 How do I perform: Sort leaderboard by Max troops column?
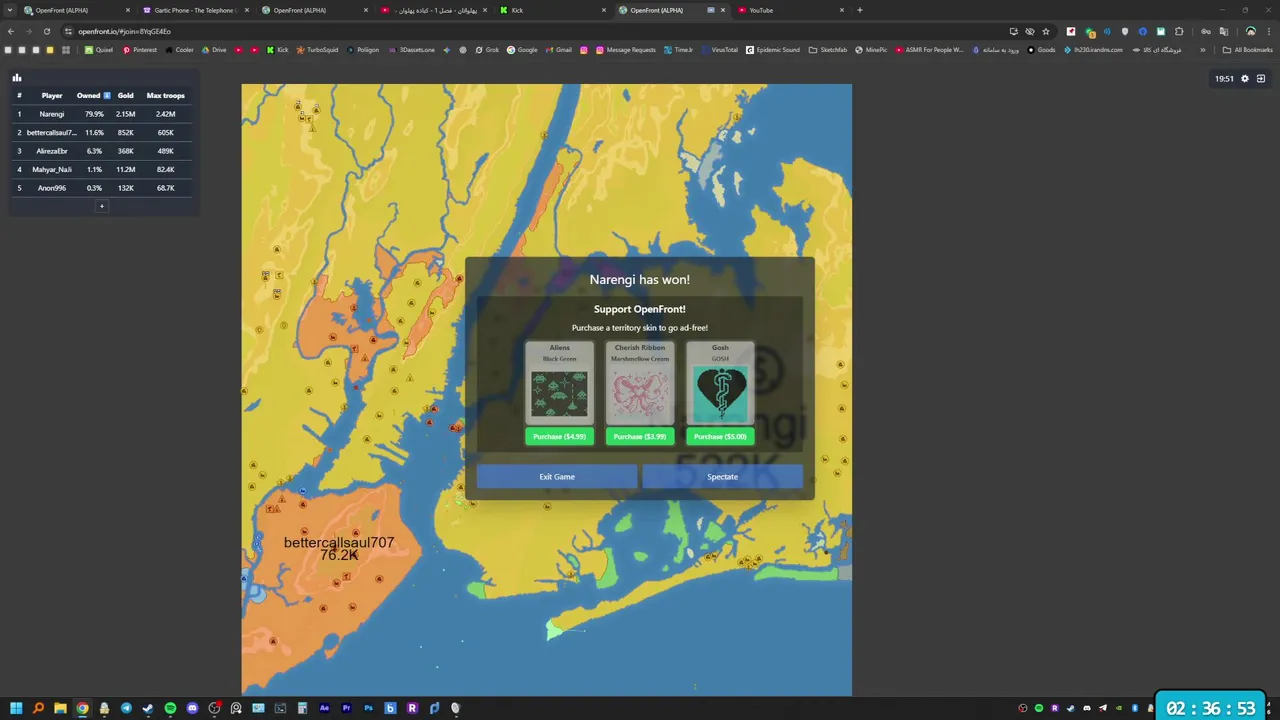[165, 95]
